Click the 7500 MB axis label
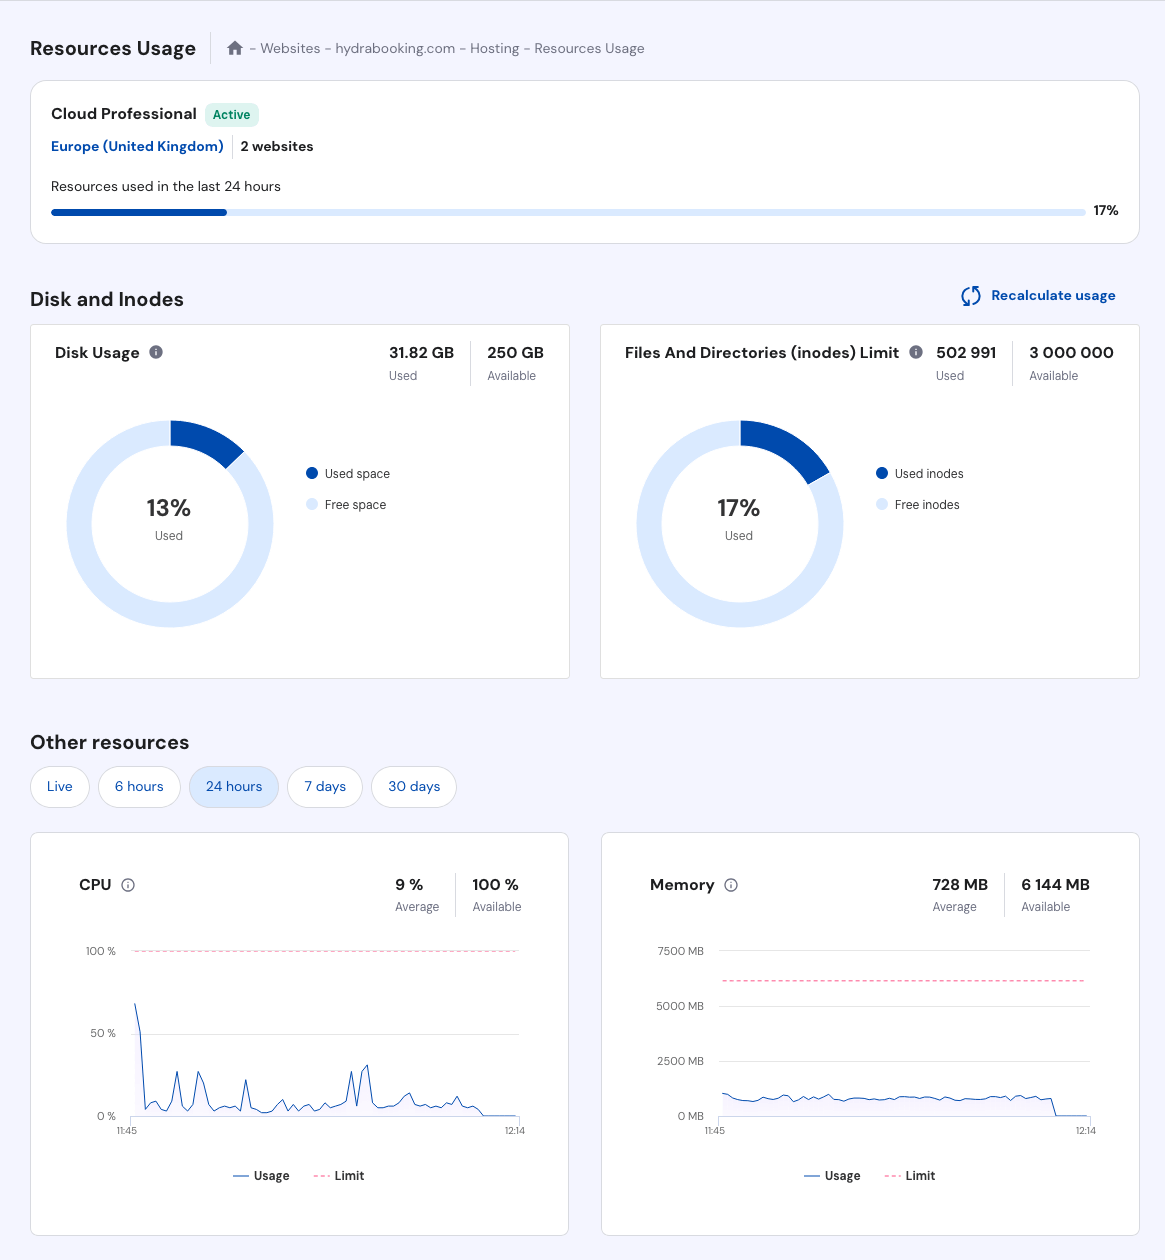Screen dimensions: 1165x1260 pyautogui.click(x=681, y=951)
